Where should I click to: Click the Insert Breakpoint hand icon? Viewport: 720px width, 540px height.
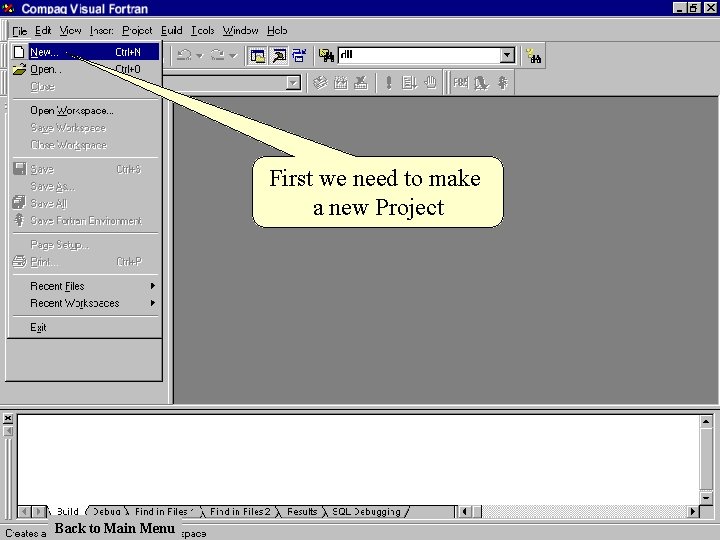[x=430, y=83]
